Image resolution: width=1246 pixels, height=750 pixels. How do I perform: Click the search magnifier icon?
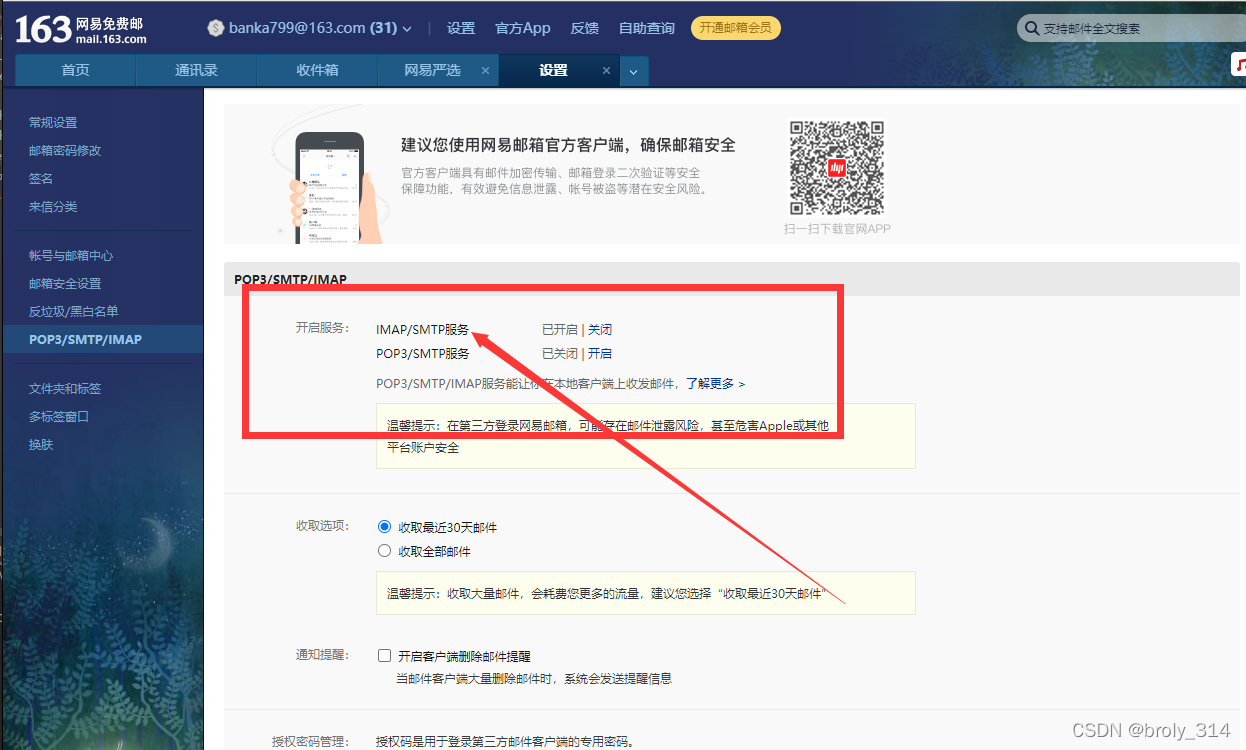(1031, 29)
